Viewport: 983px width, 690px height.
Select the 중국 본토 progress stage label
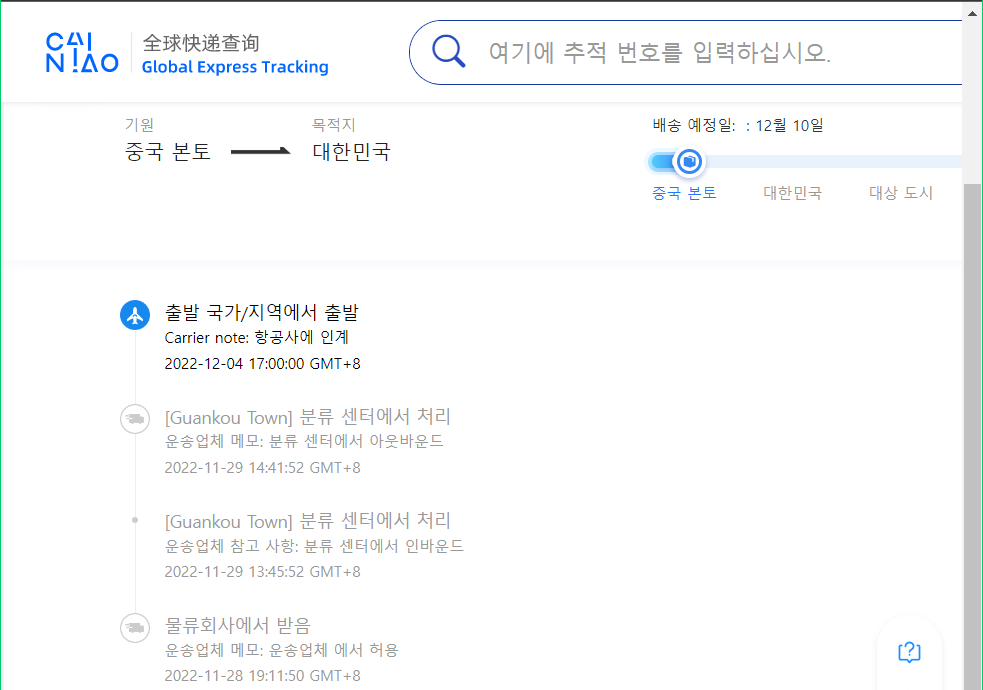tap(684, 193)
